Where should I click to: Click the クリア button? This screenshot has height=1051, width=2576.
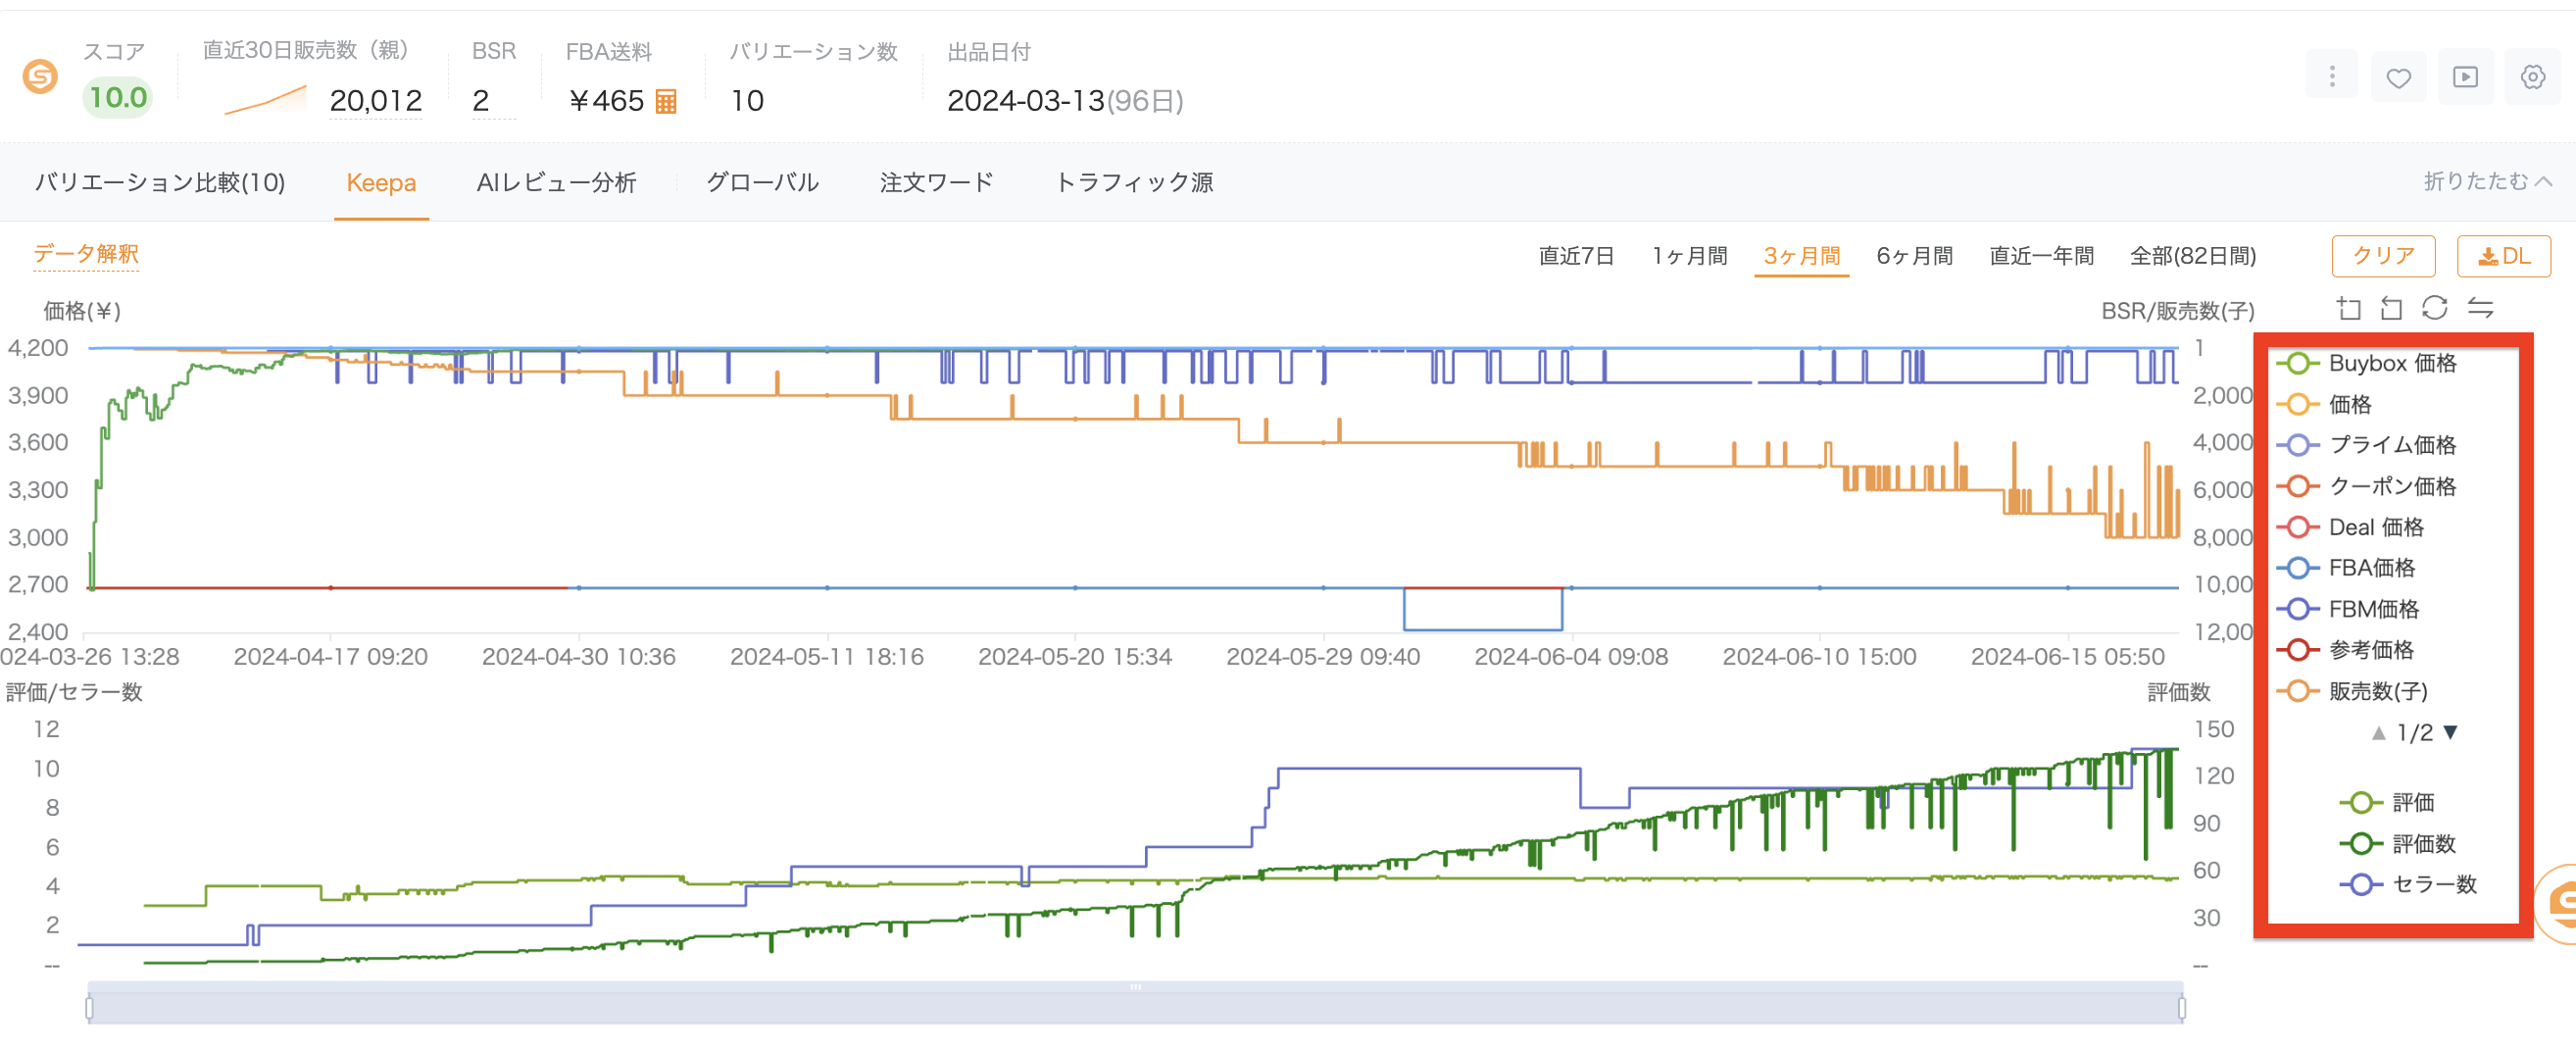[x=2383, y=256]
